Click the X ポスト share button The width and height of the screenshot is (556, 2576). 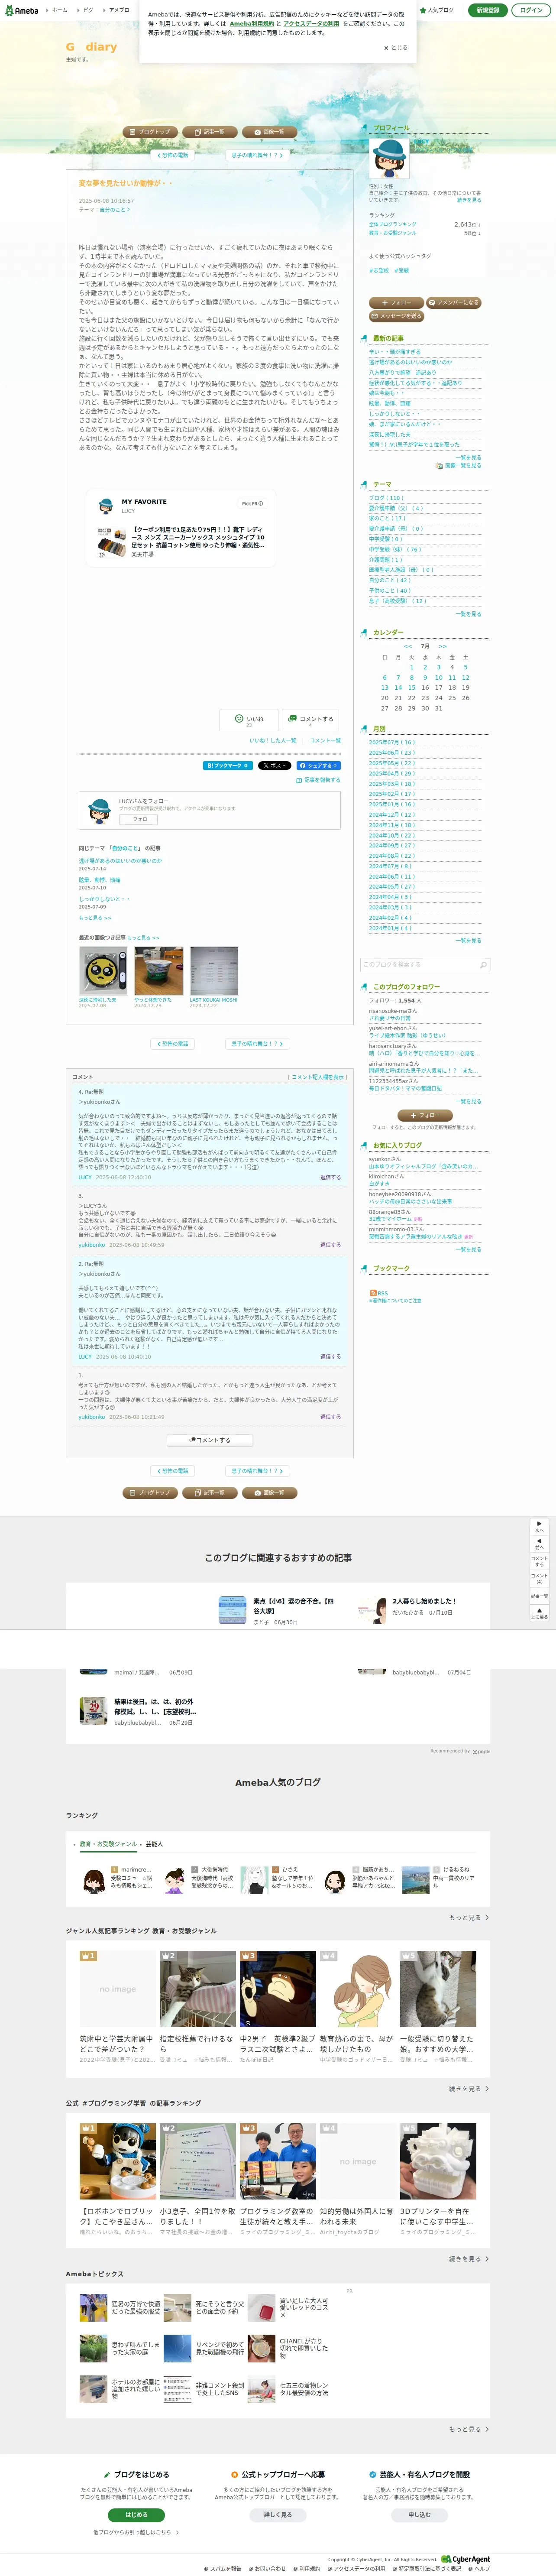pyautogui.click(x=275, y=766)
